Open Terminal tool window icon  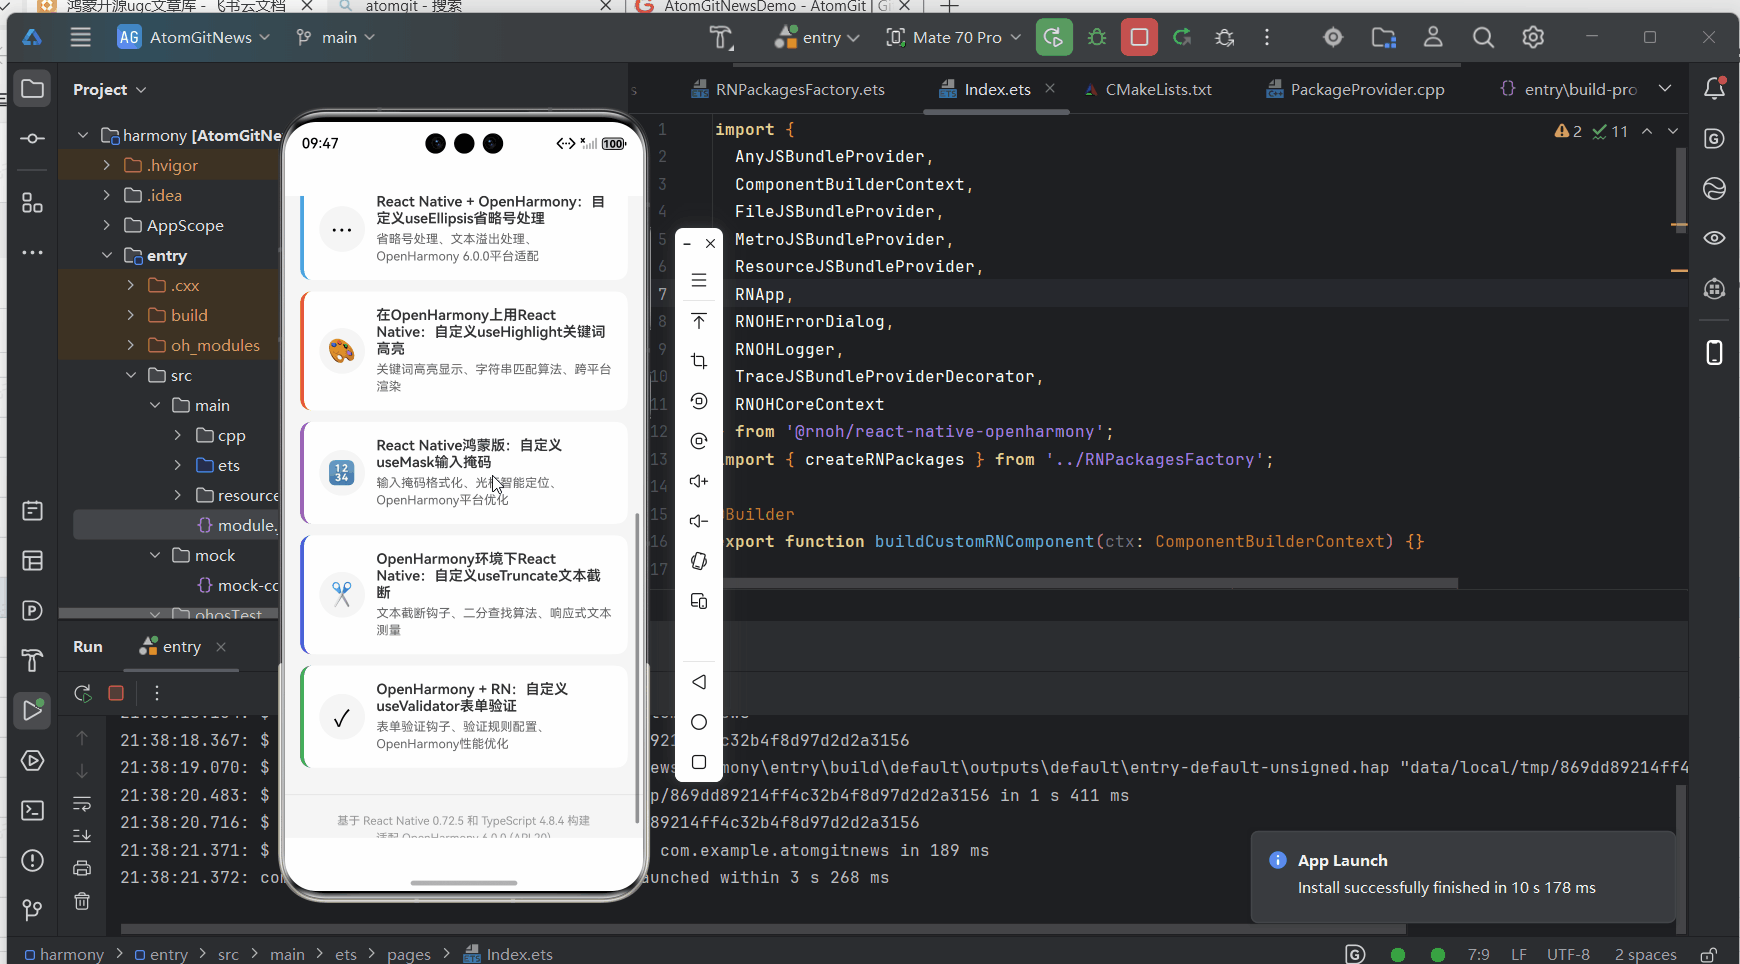click(32, 810)
